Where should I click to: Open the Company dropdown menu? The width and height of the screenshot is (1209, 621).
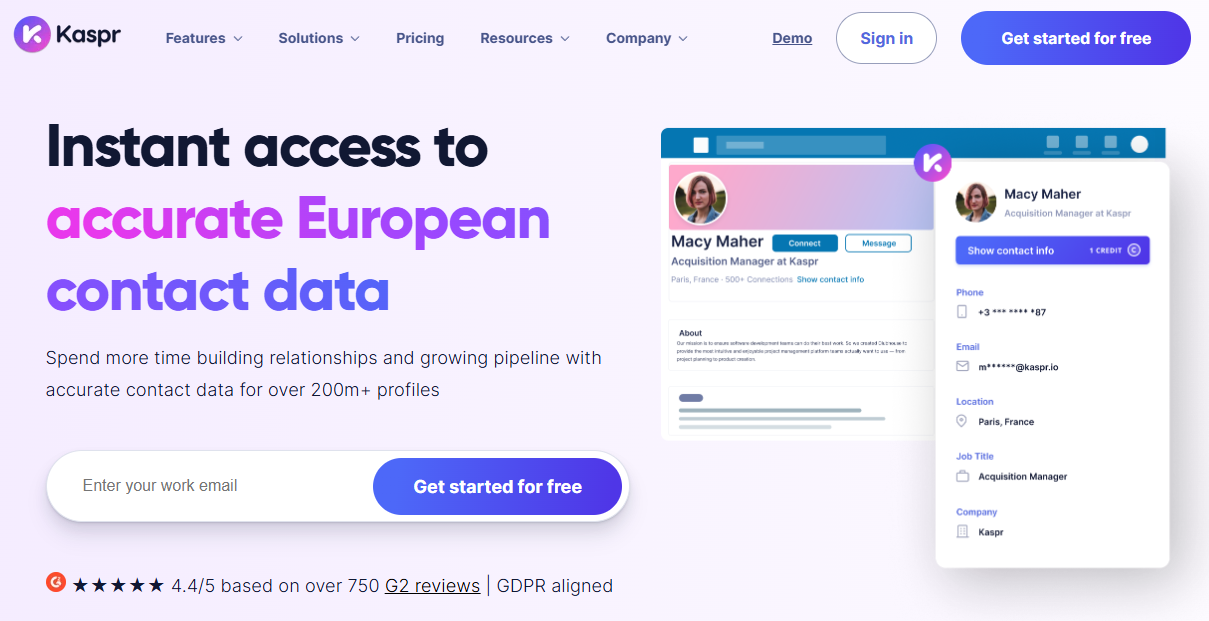tap(647, 38)
